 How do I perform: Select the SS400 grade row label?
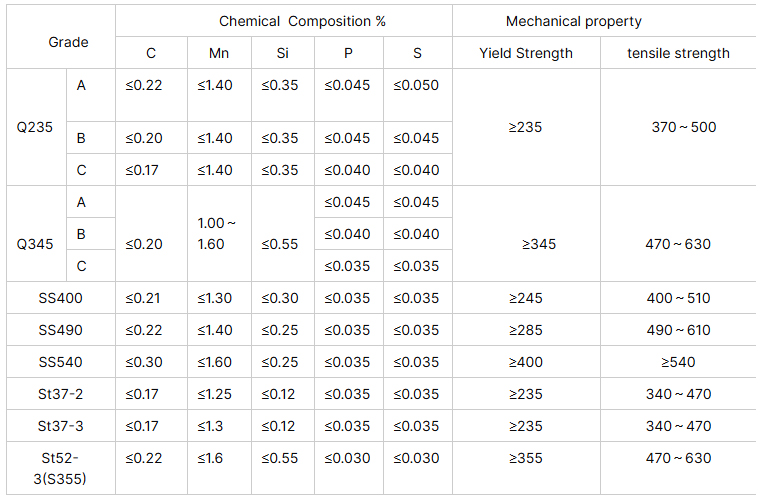[x=60, y=298]
